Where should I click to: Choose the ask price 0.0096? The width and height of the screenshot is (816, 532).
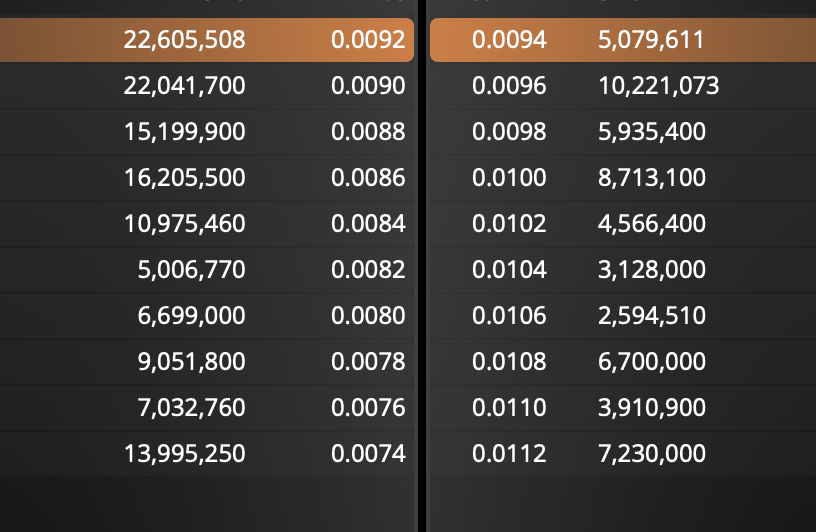click(x=509, y=86)
